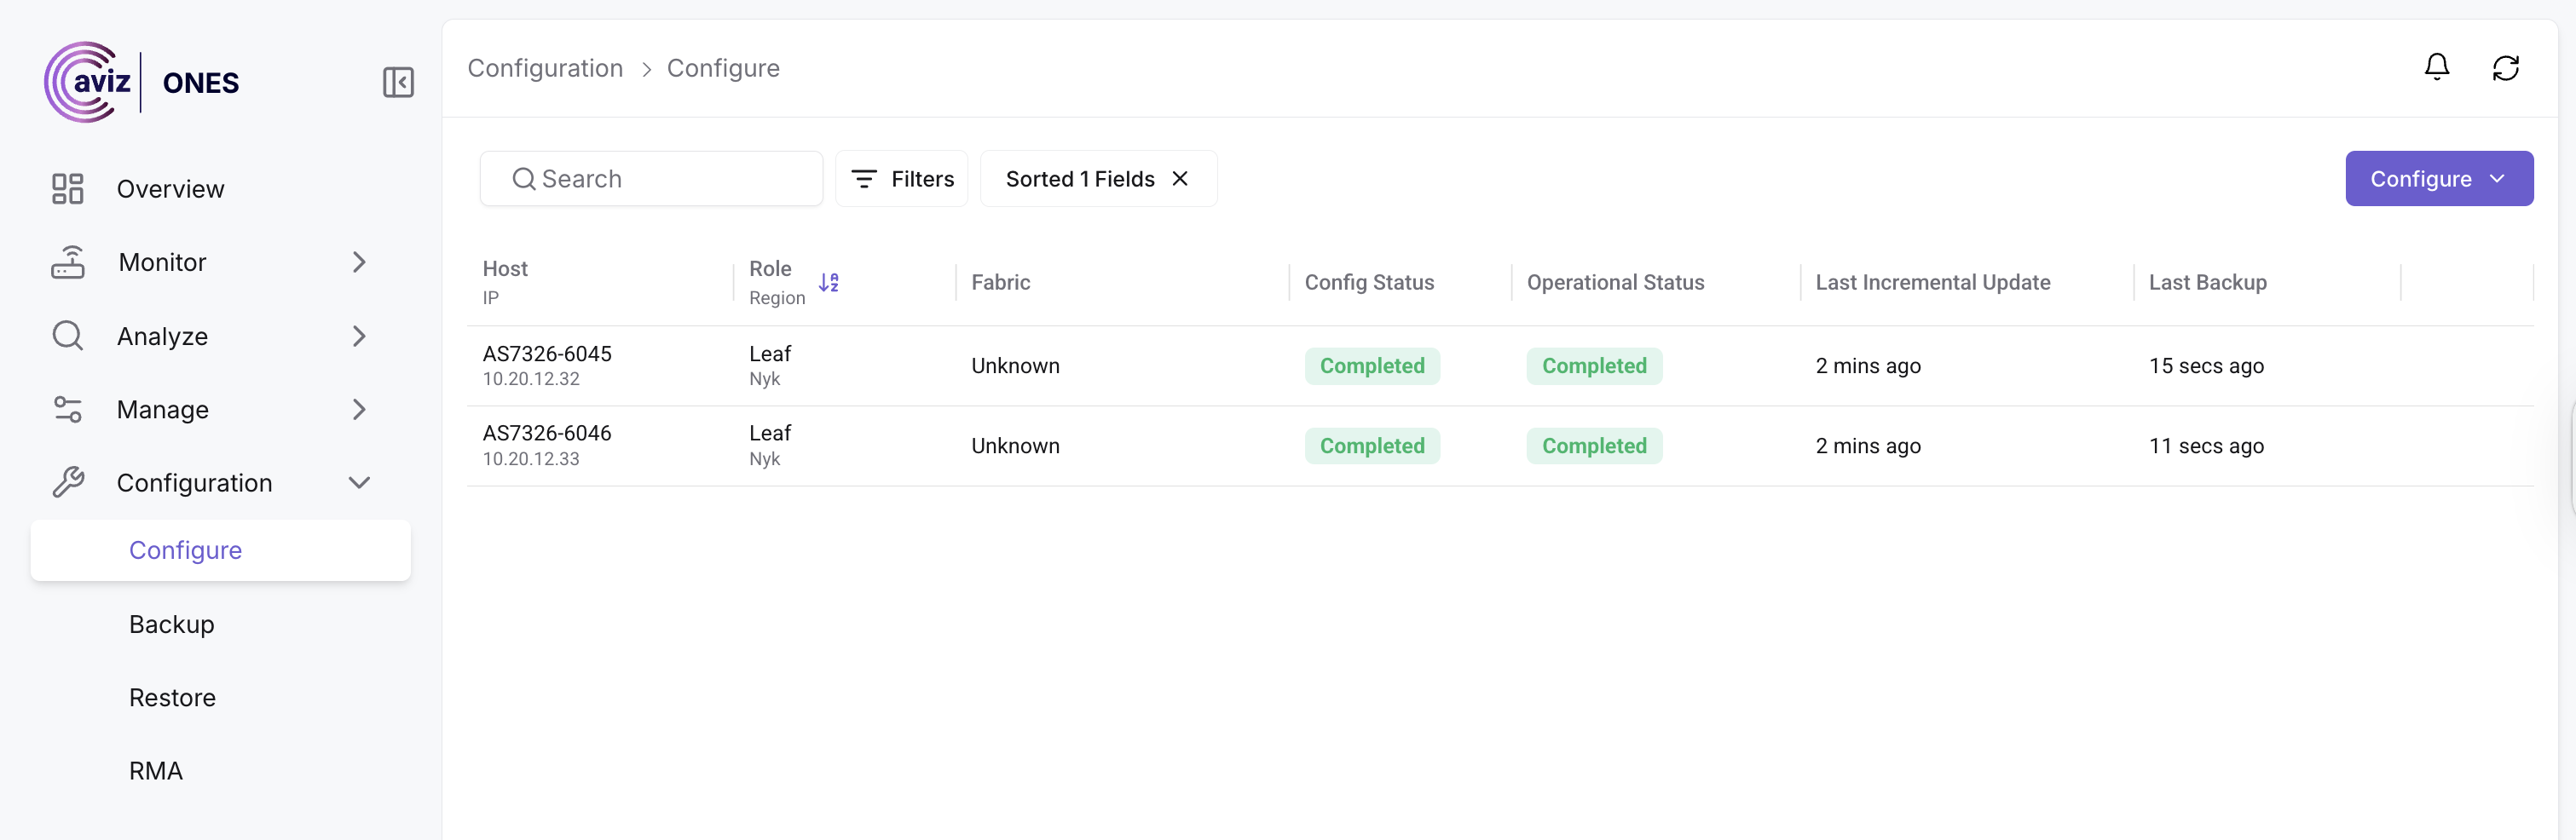
Task: Click the Overview grid icon
Action: pyautogui.click(x=67, y=189)
